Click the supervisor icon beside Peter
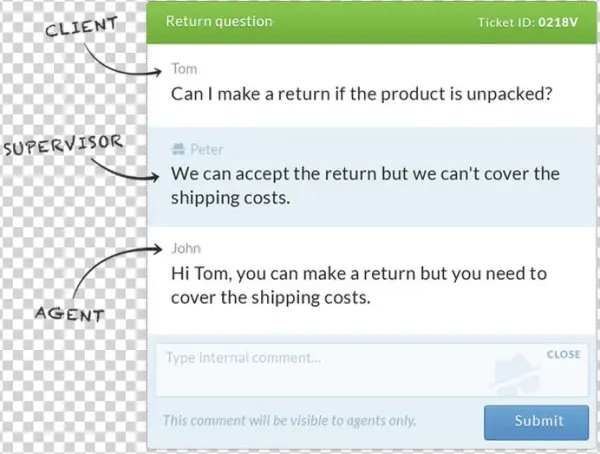The height and width of the screenshot is (454, 600). pos(178,150)
